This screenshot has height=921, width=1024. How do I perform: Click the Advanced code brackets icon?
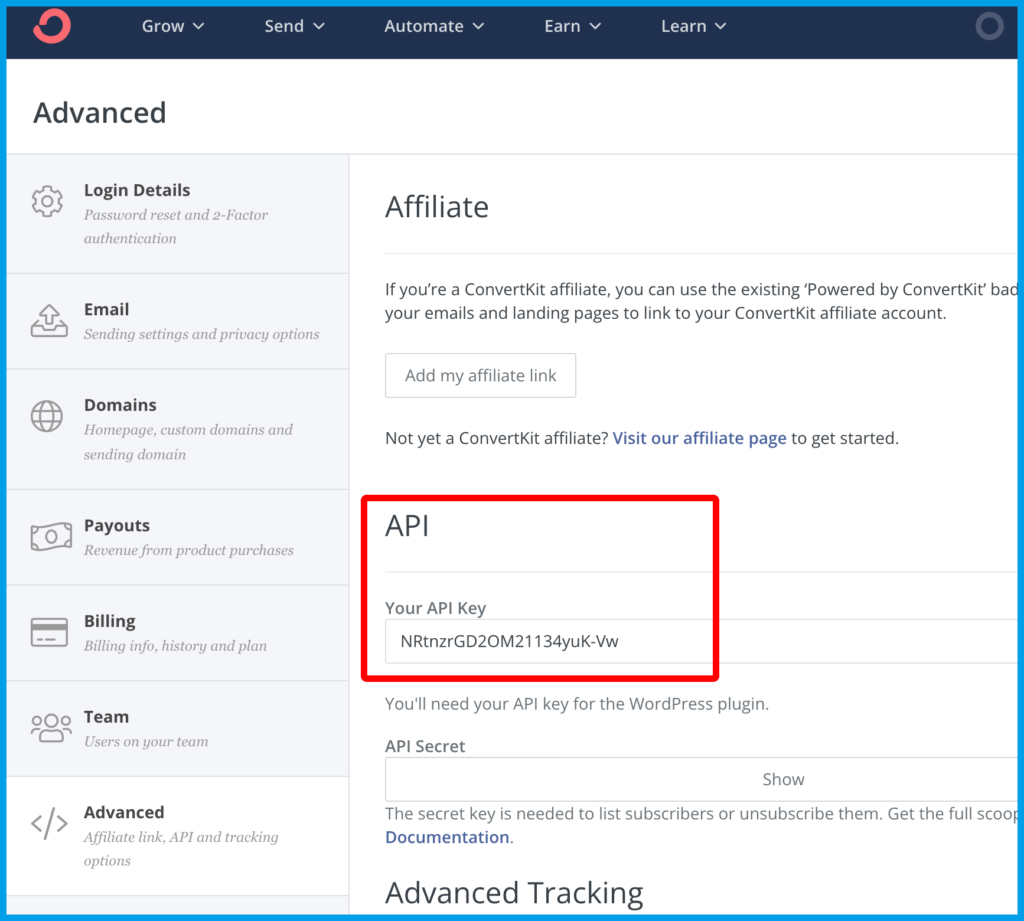pos(49,824)
